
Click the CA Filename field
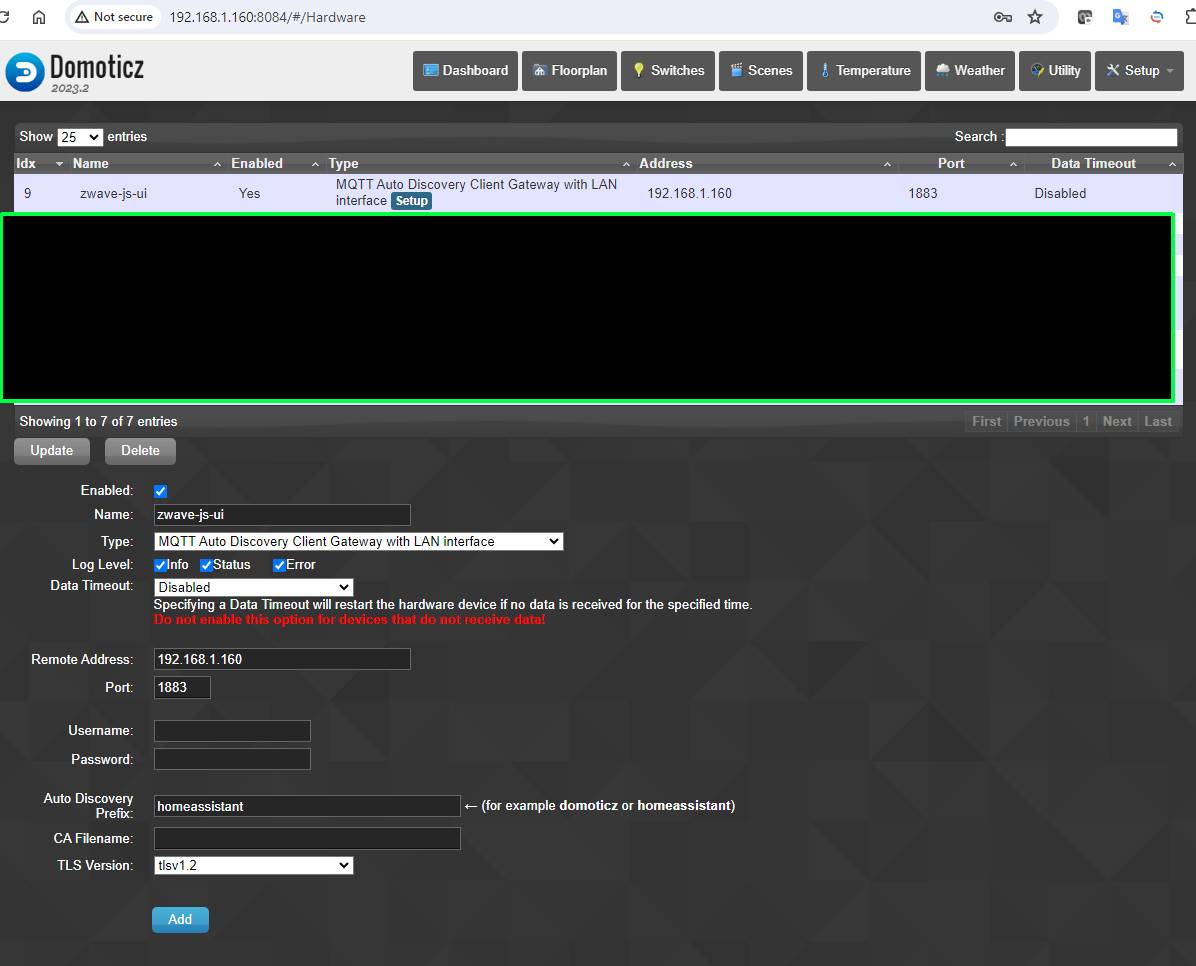coord(307,839)
